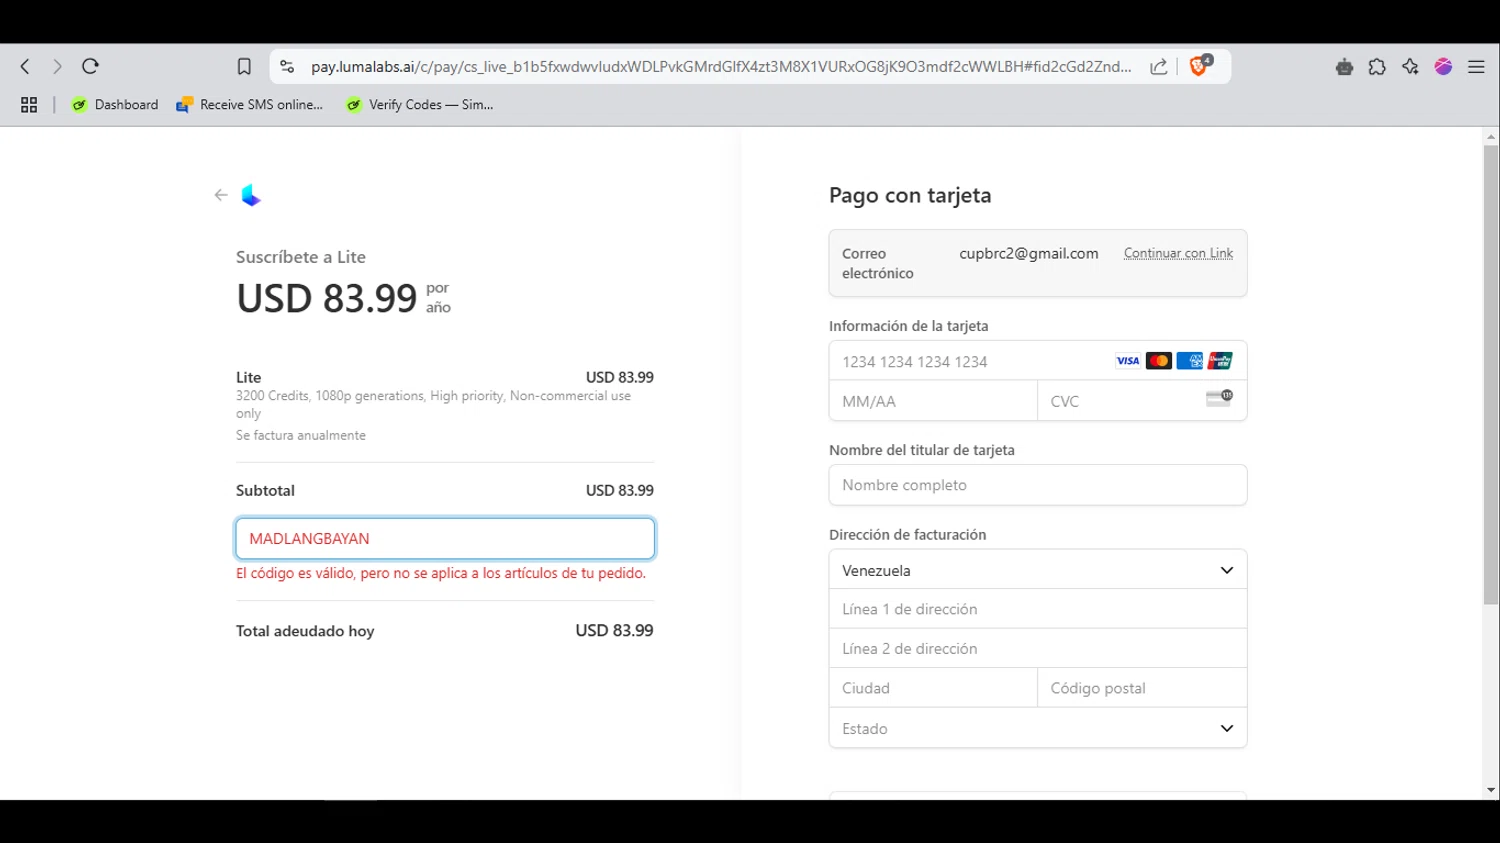Go forward with the browser forward arrow

pyautogui.click(x=57, y=66)
